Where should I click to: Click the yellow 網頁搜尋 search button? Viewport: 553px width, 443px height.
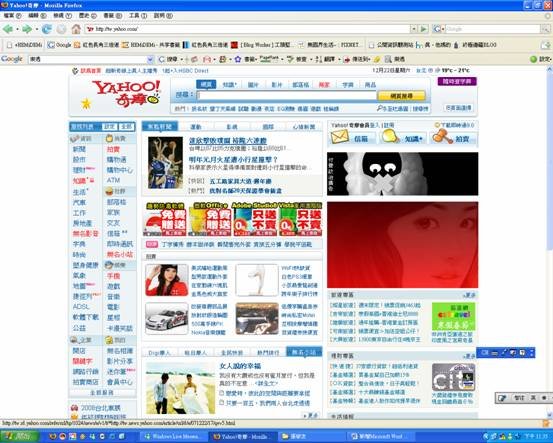click(401, 96)
